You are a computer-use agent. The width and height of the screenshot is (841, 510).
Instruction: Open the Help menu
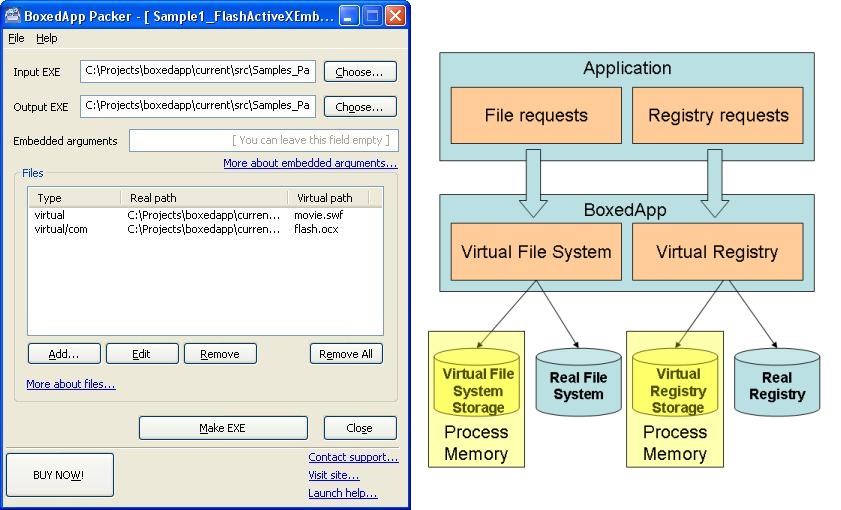click(x=47, y=38)
